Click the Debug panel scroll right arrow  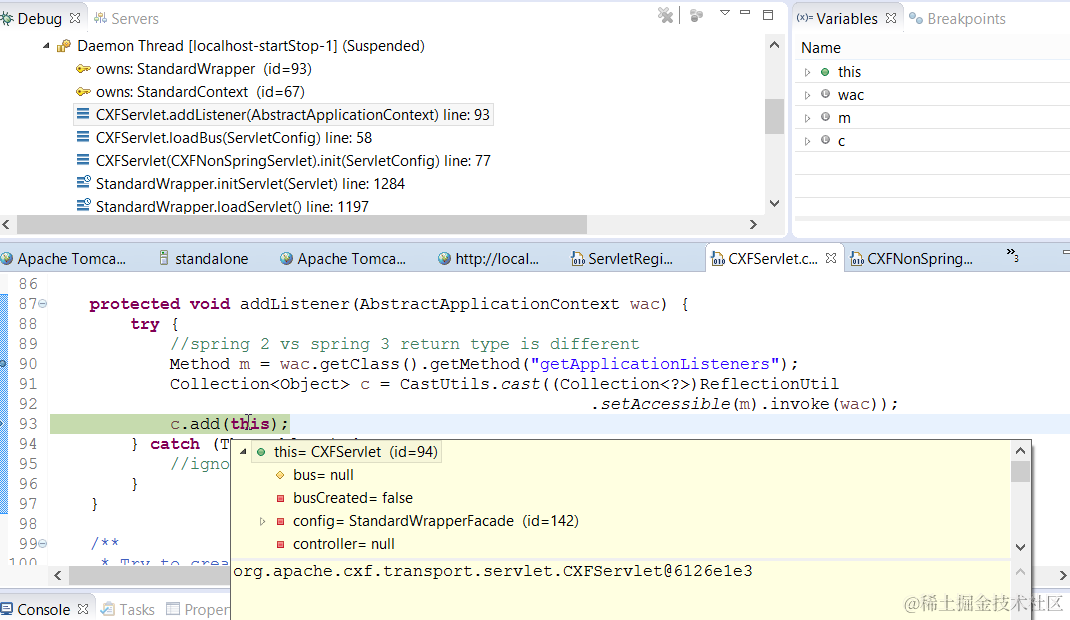[753, 224]
